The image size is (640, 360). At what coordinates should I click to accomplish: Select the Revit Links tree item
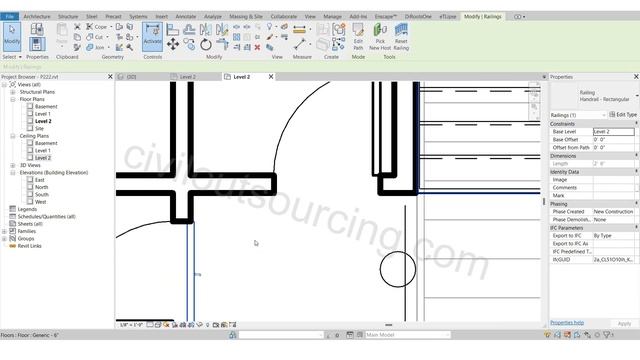(x=29, y=246)
